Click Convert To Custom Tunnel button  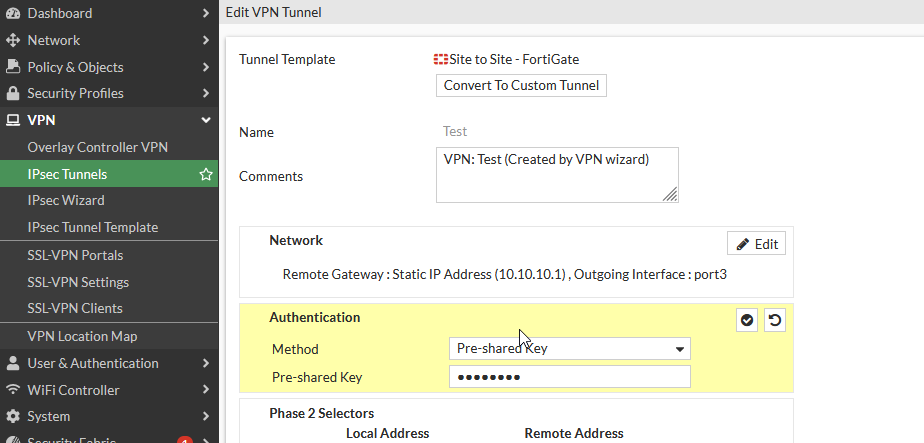tap(521, 85)
